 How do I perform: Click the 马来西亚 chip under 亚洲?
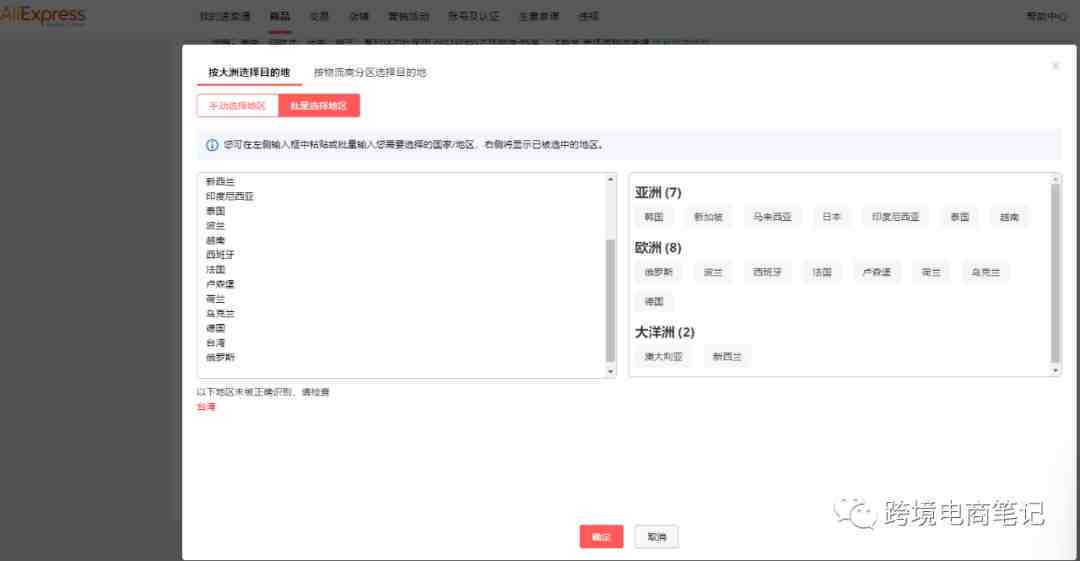click(772, 216)
